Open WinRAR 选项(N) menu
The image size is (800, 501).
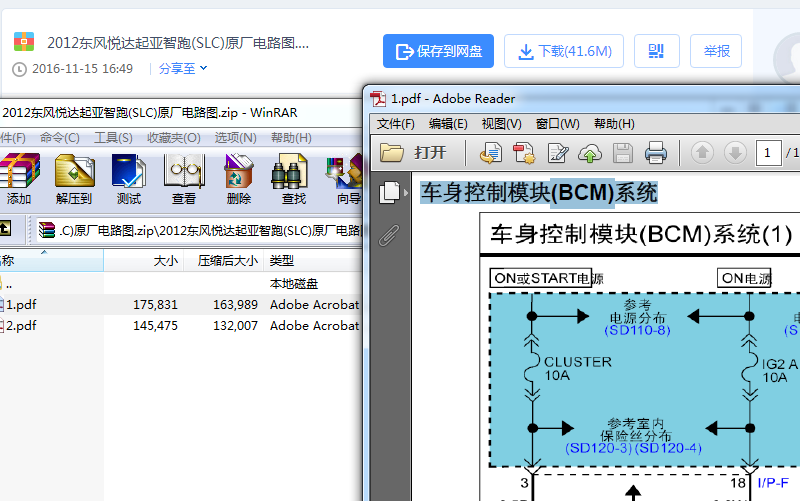point(235,138)
